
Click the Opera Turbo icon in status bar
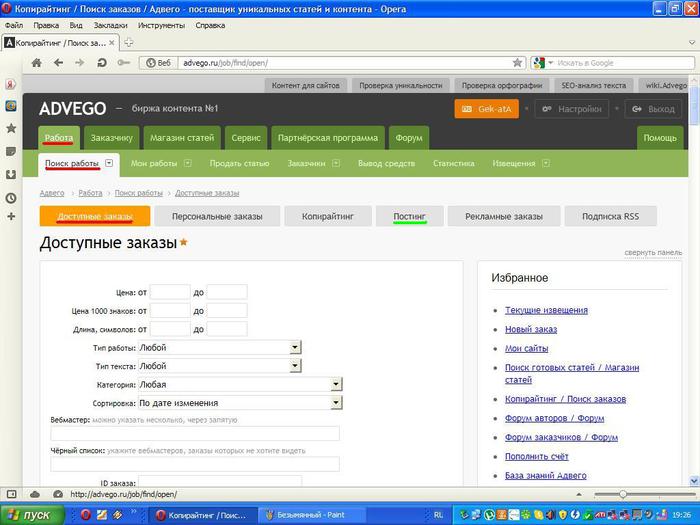point(58,494)
